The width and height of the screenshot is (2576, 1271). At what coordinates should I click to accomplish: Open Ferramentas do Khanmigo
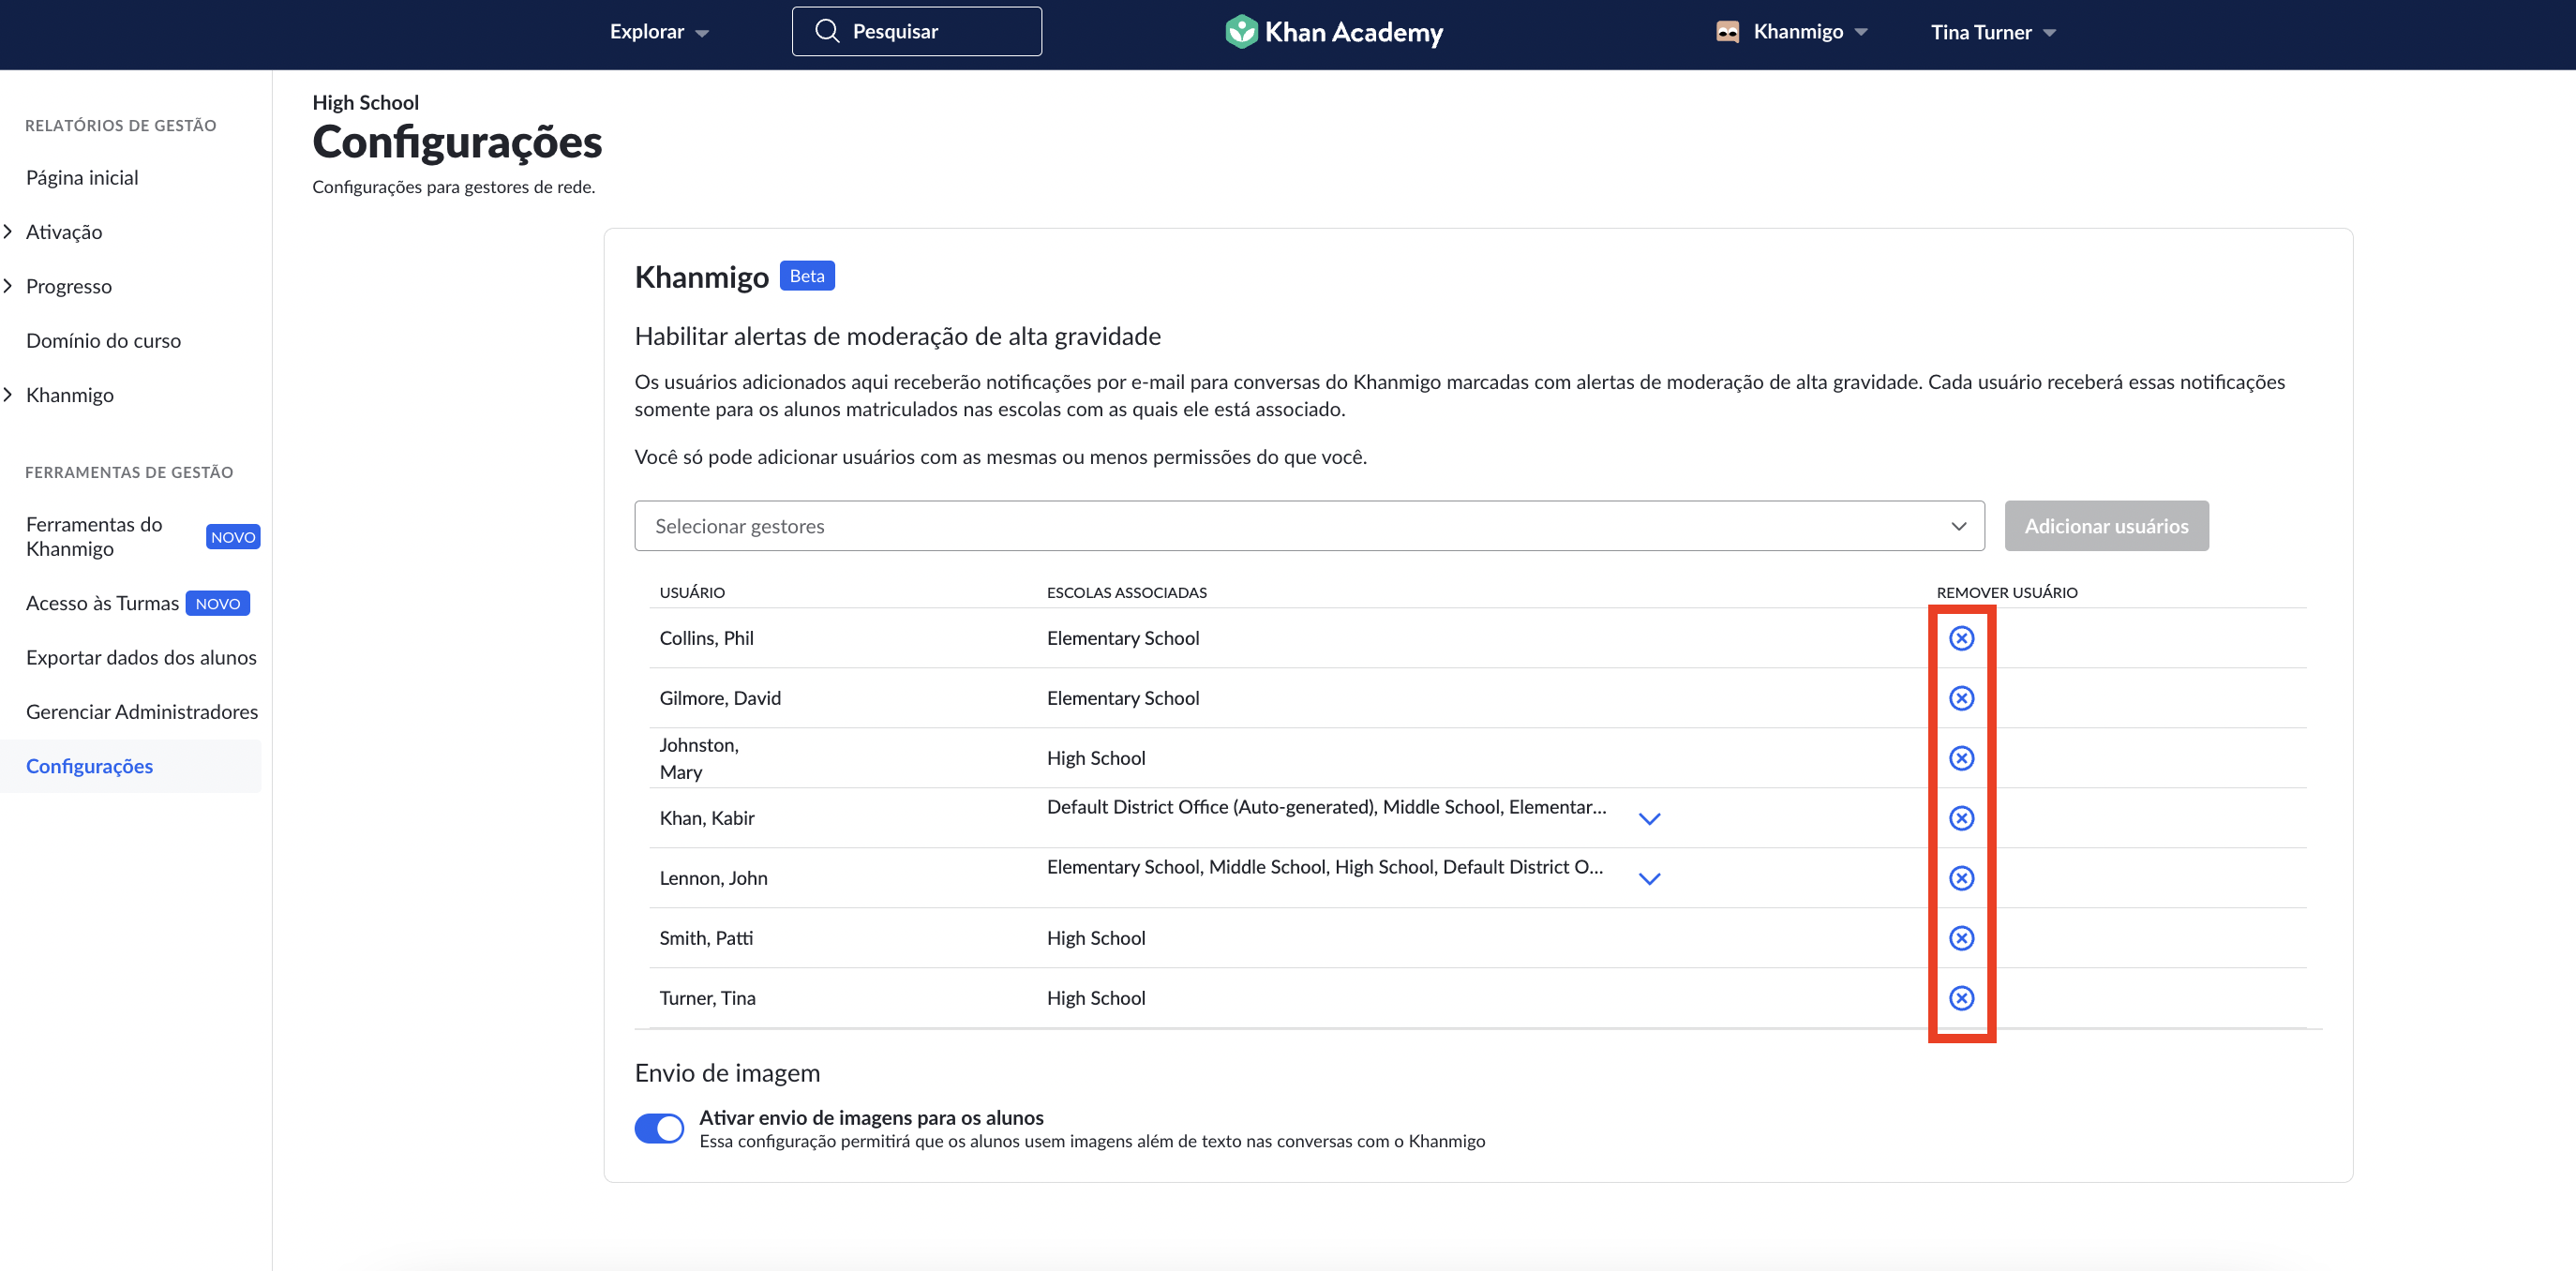[94, 537]
